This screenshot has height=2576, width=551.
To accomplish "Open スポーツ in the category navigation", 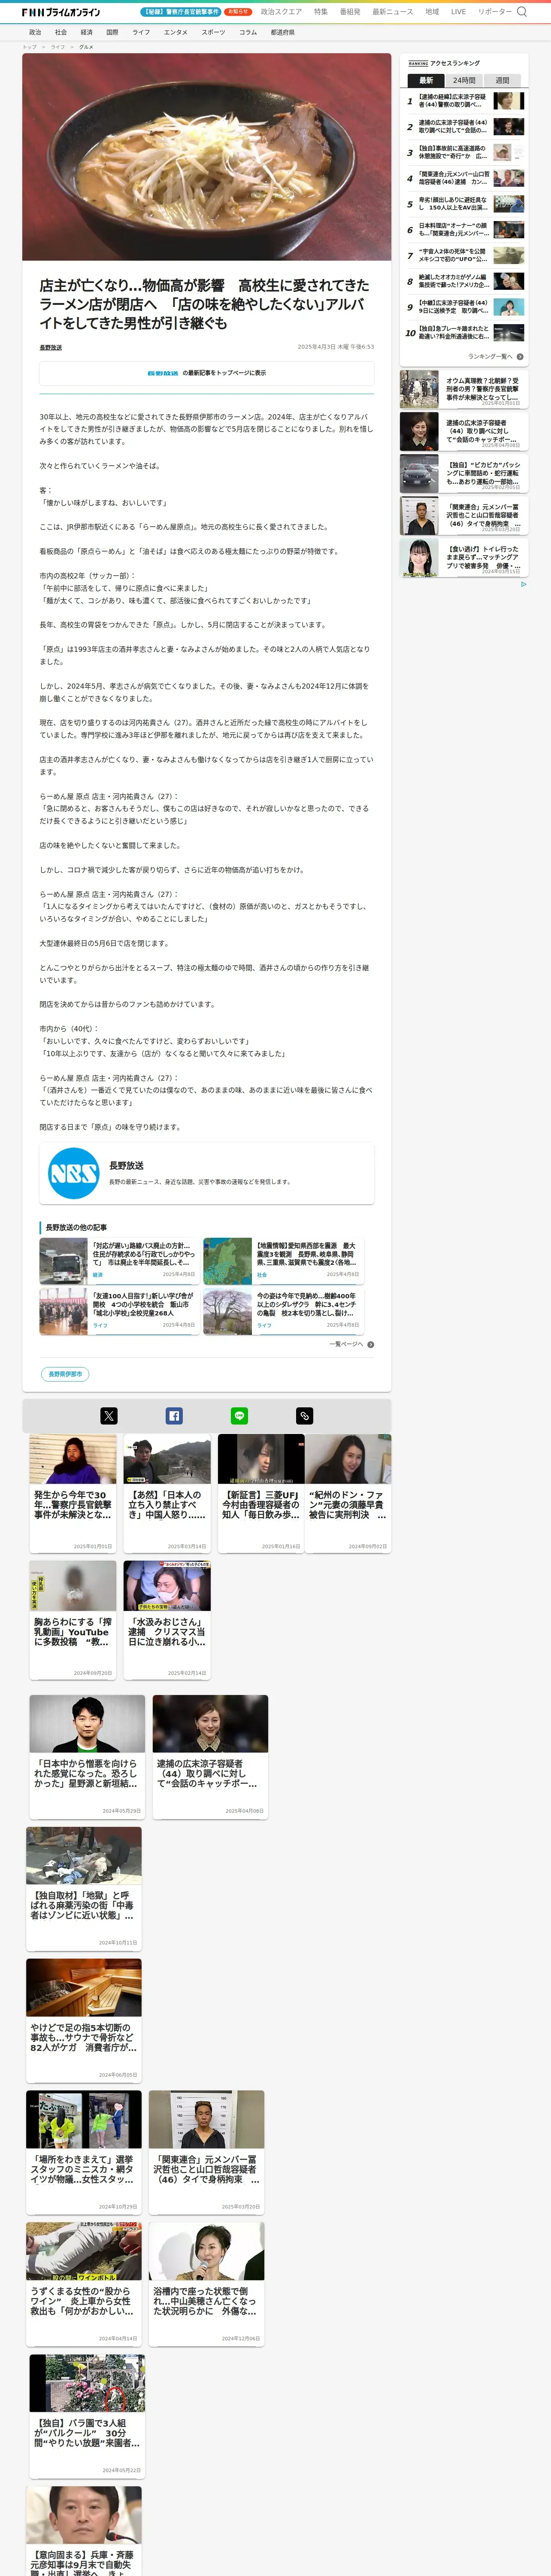I will pyautogui.click(x=213, y=32).
